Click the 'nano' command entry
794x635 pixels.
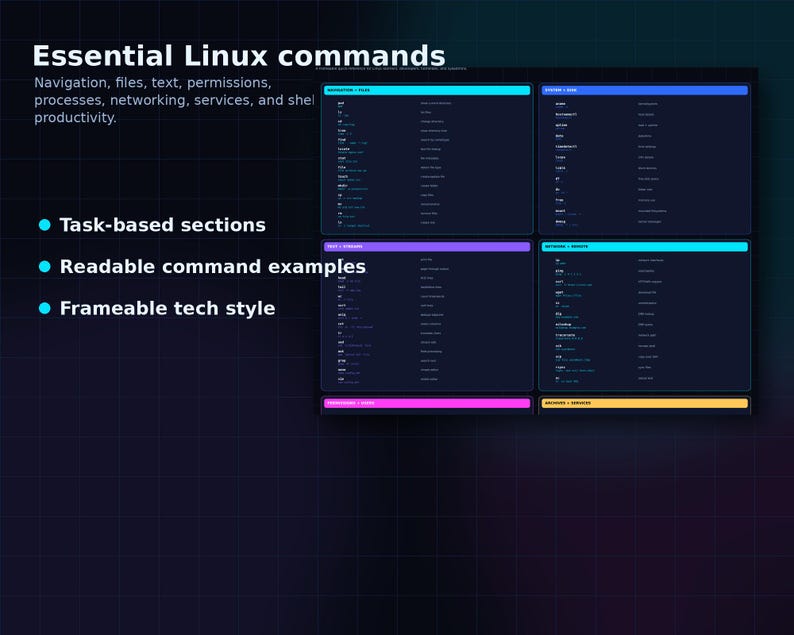point(342,370)
